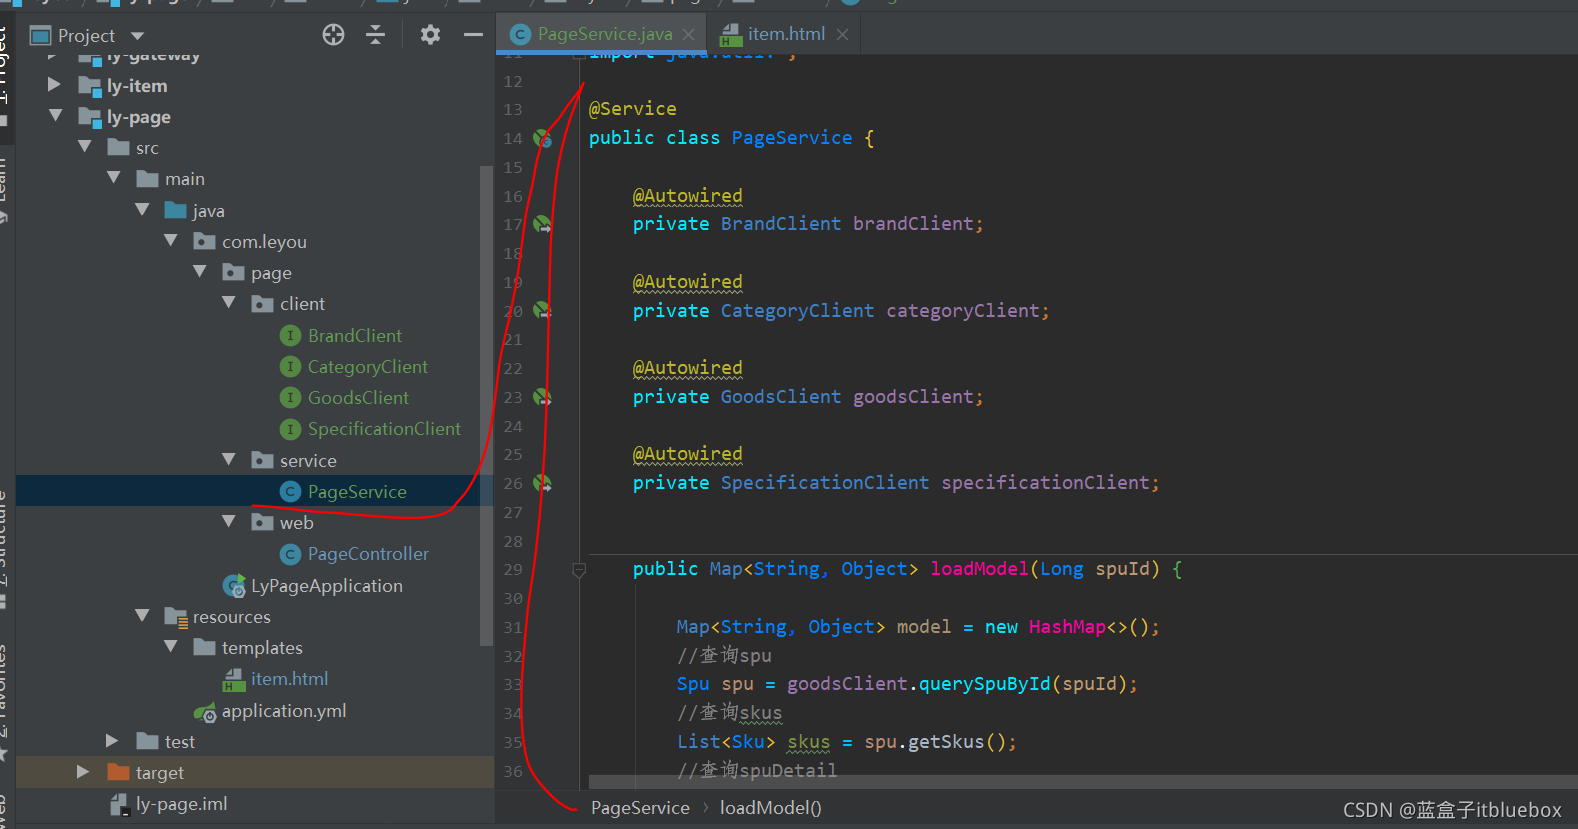Hide the Project panel with minus icon

tap(473, 35)
